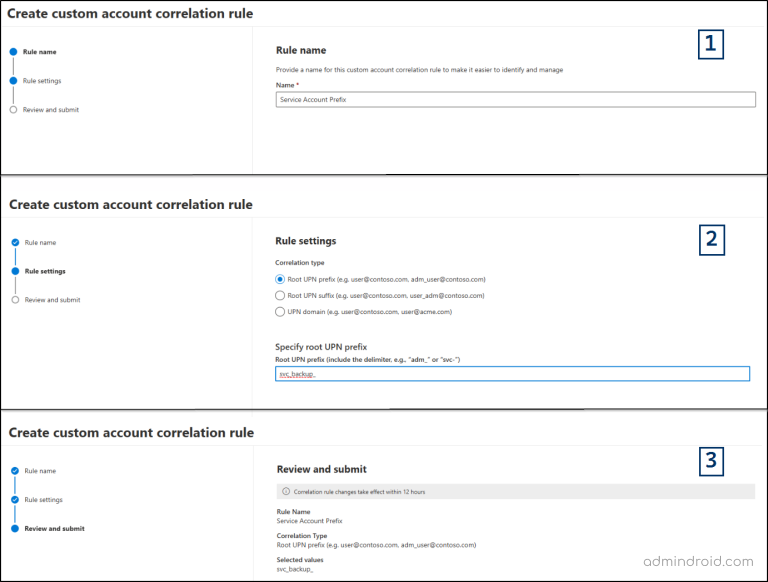On the Rule name page, open Rule settings step
Image resolution: width=768 pixels, height=582 pixels.
[42, 81]
